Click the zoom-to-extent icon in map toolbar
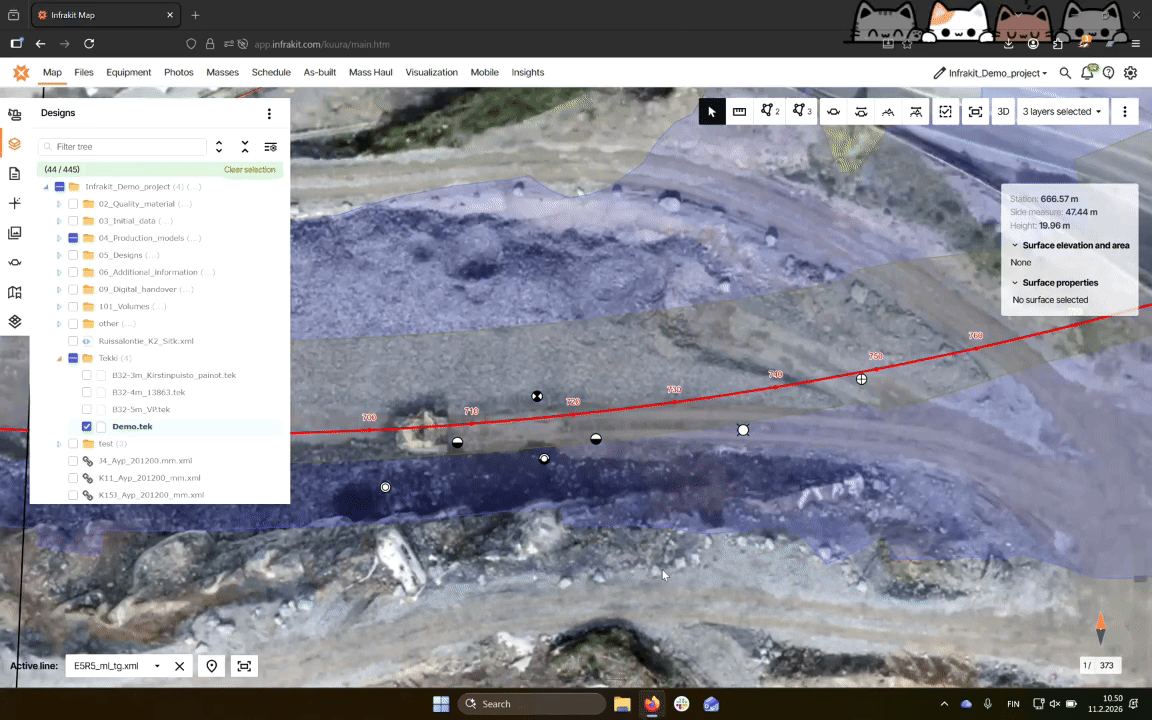Viewport: 1152px width, 720px height. (x=975, y=112)
